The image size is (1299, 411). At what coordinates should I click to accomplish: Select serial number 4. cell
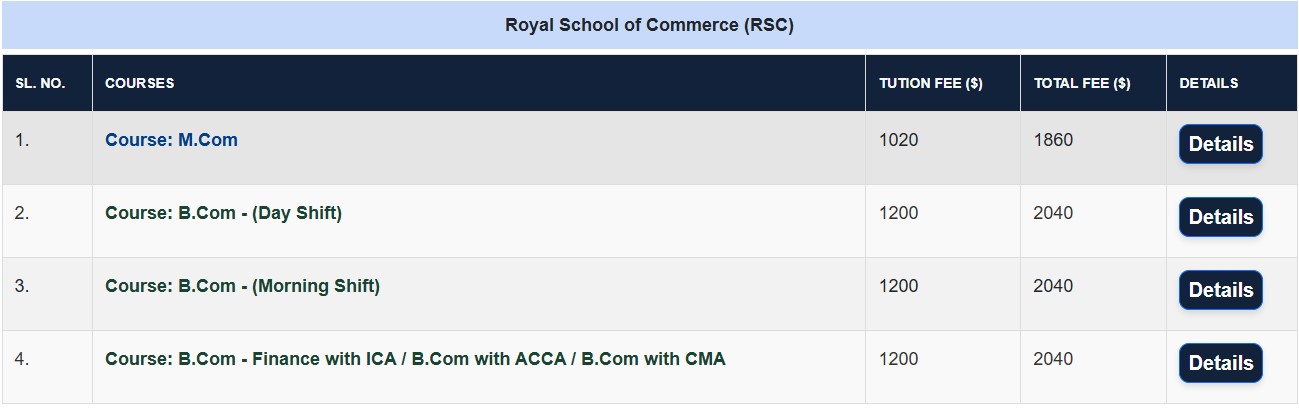click(x=47, y=367)
